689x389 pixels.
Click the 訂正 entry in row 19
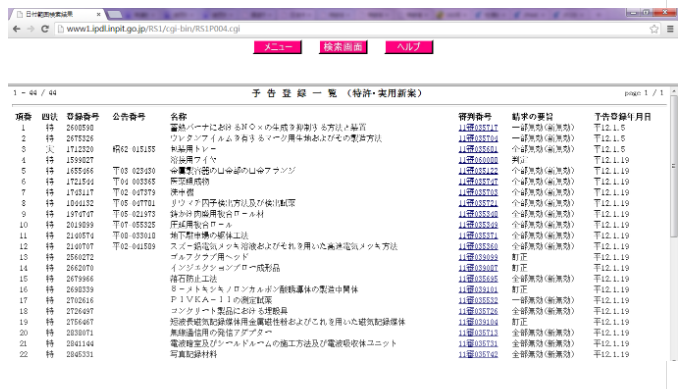tap(520, 322)
